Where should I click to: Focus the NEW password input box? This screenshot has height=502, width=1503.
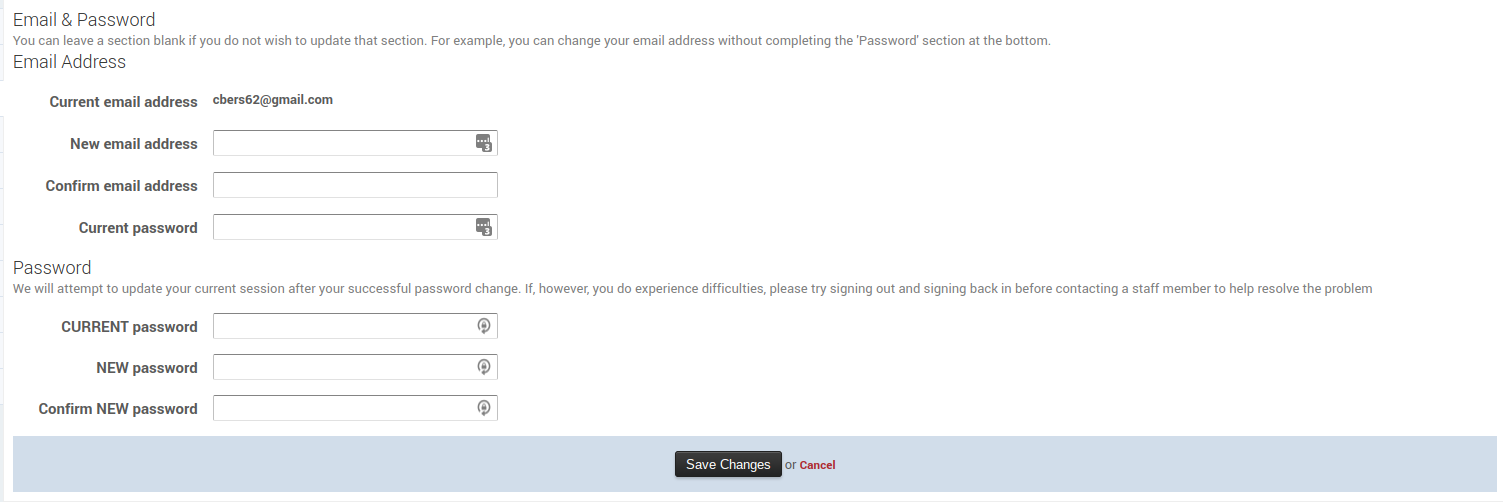click(342, 367)
